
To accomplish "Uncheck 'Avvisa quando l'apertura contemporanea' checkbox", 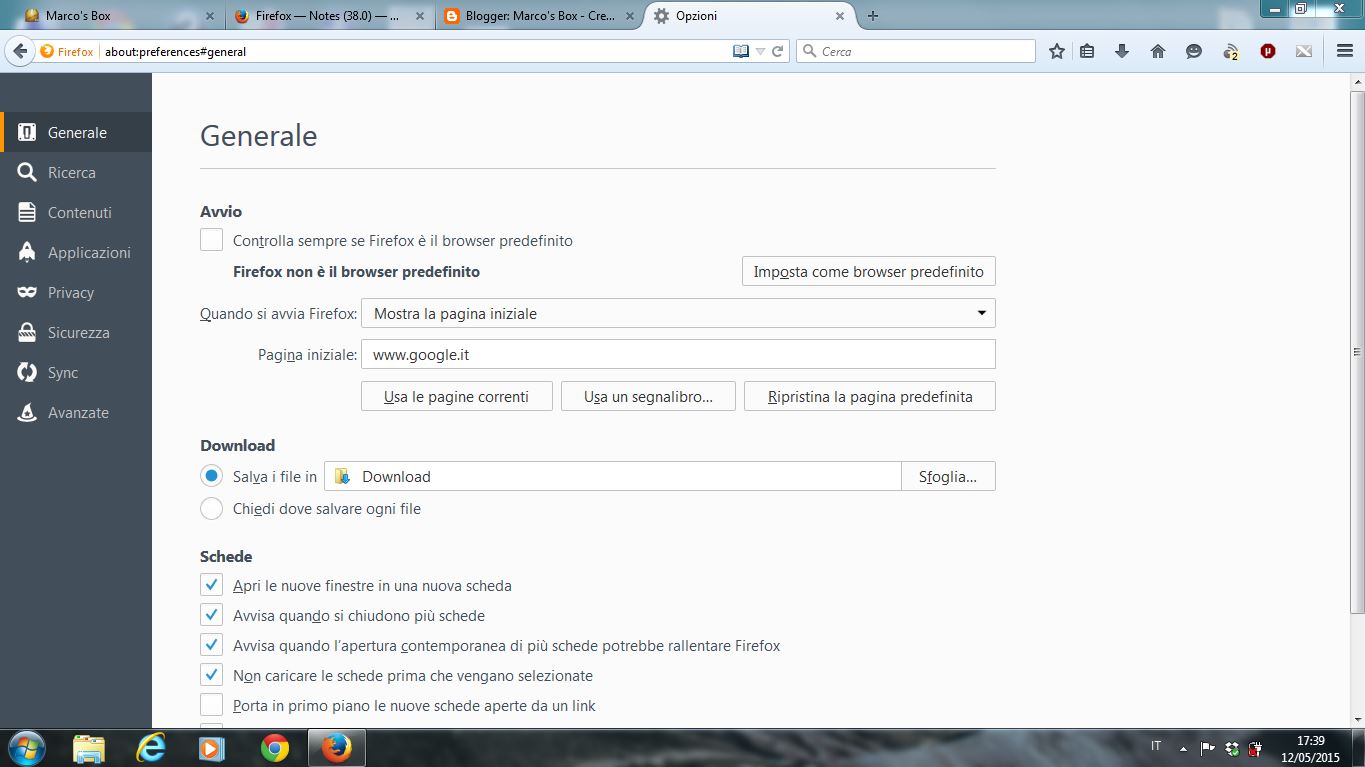I will click(x=211, y=645).
